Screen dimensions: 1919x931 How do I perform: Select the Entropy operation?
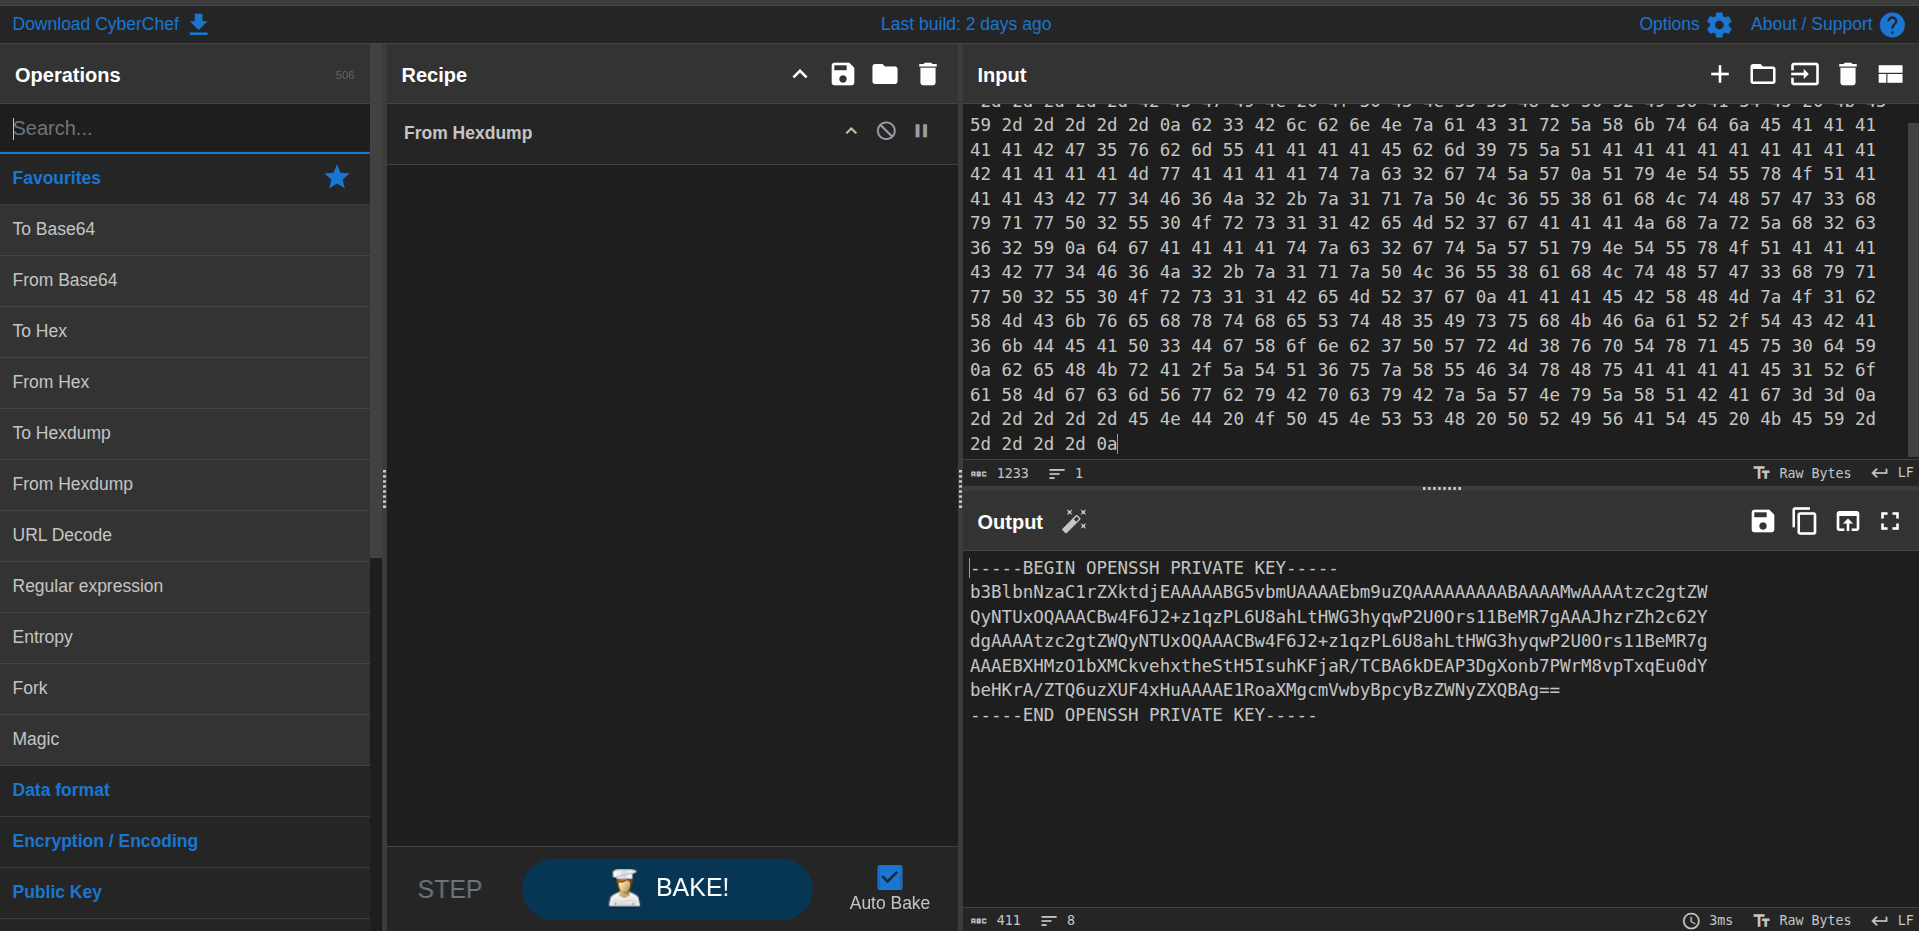pyautogui.click(x=185, y=637)
